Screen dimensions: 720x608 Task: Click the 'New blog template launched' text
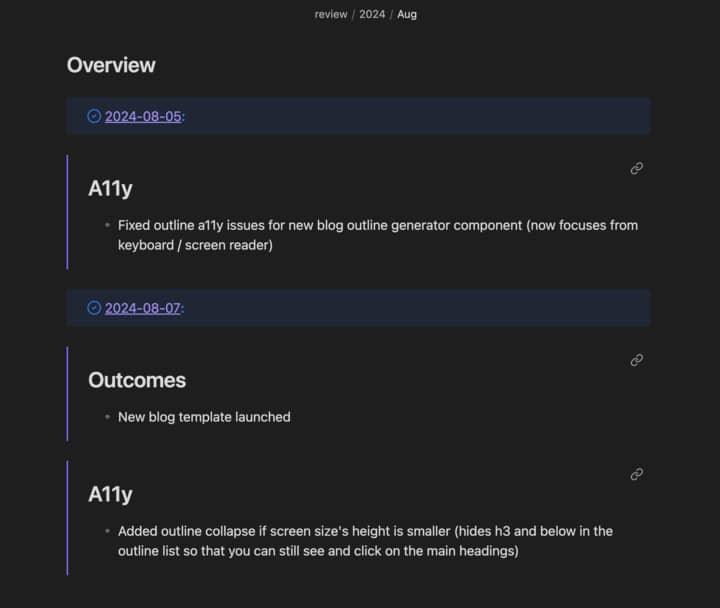pyautogui.click(x=204, y=417)
